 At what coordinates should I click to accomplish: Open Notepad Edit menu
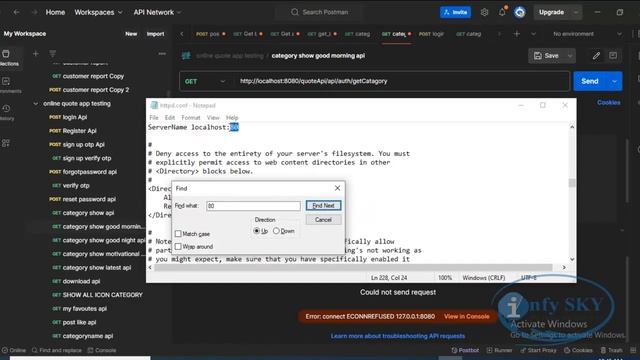[x=170, y=118]
